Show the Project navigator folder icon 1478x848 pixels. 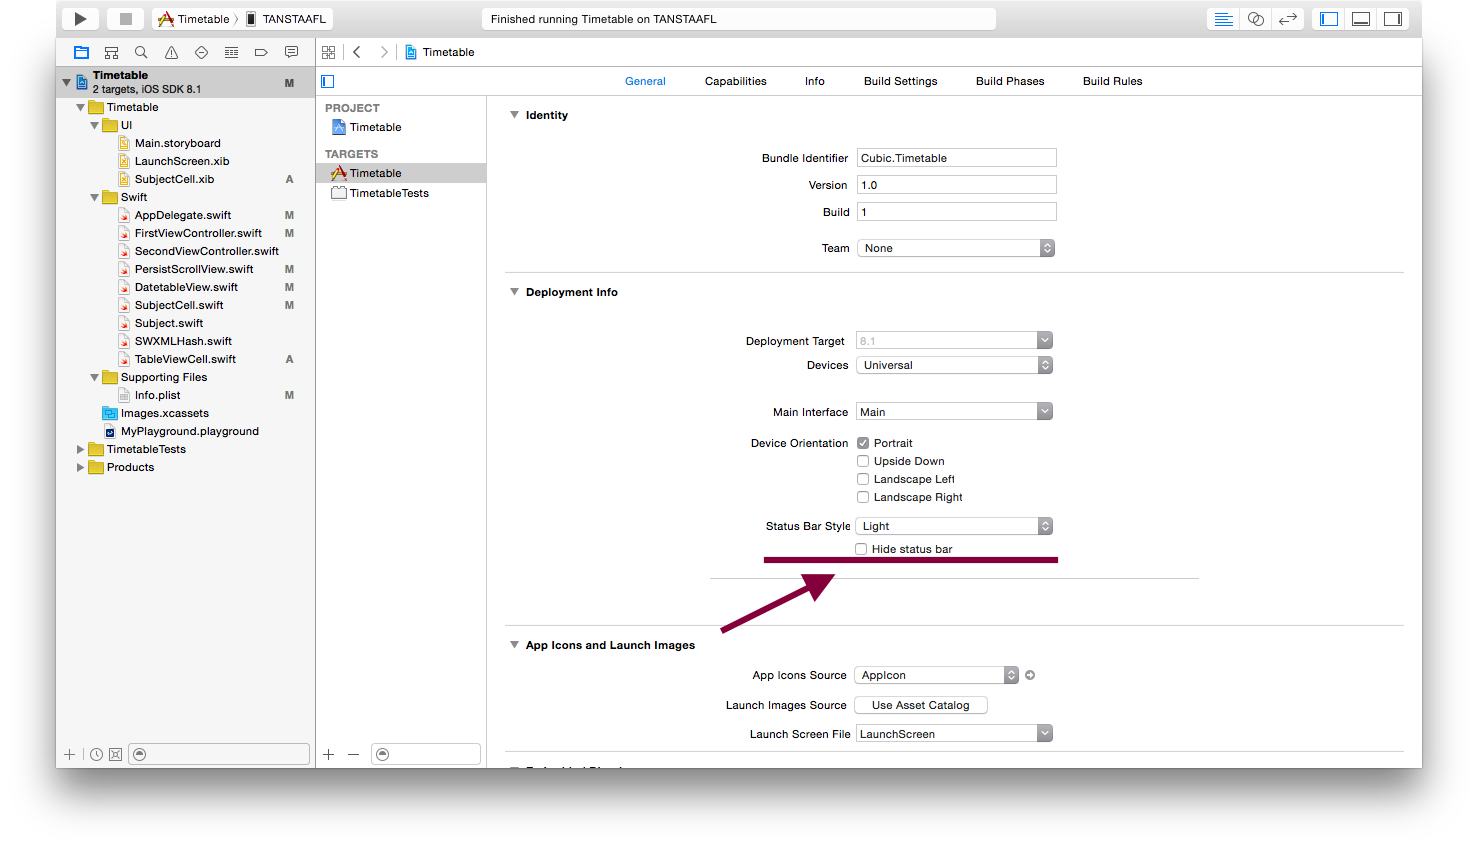pyautogui.click(x=82, y=52)
